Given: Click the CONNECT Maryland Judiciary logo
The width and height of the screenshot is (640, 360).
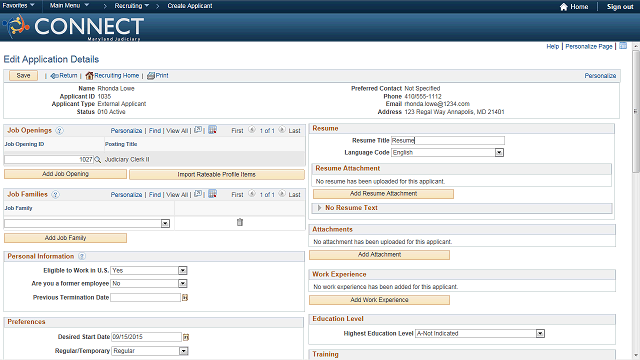Looking at the screenshot, I should (73, 27).
